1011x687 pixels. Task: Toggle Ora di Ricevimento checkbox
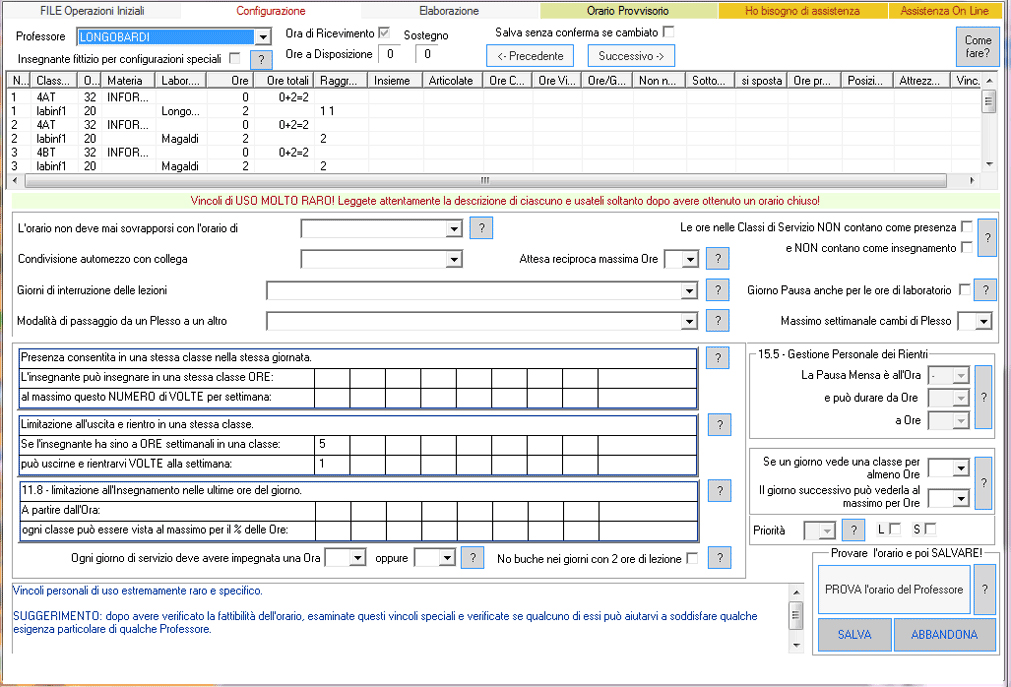click(384, 33)
